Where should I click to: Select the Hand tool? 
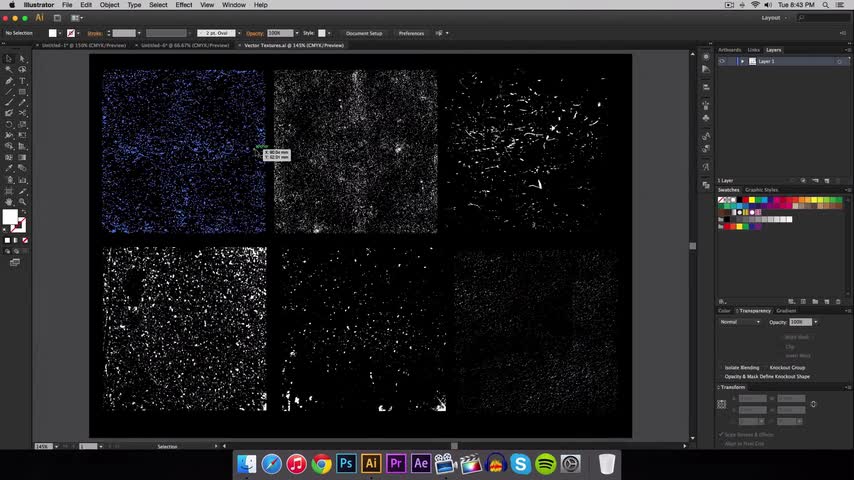pyautogui.click(x=9, y=201)
